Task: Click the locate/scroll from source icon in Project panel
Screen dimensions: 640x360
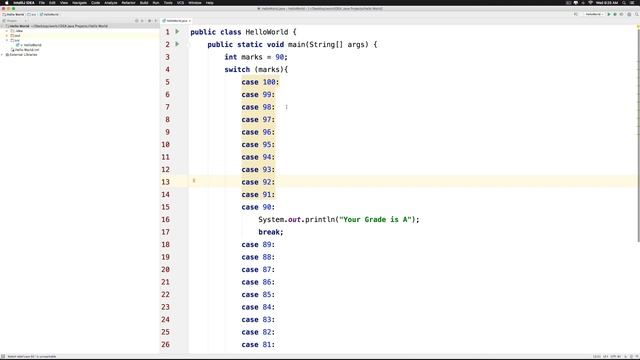Action: [x=137, y=20]
